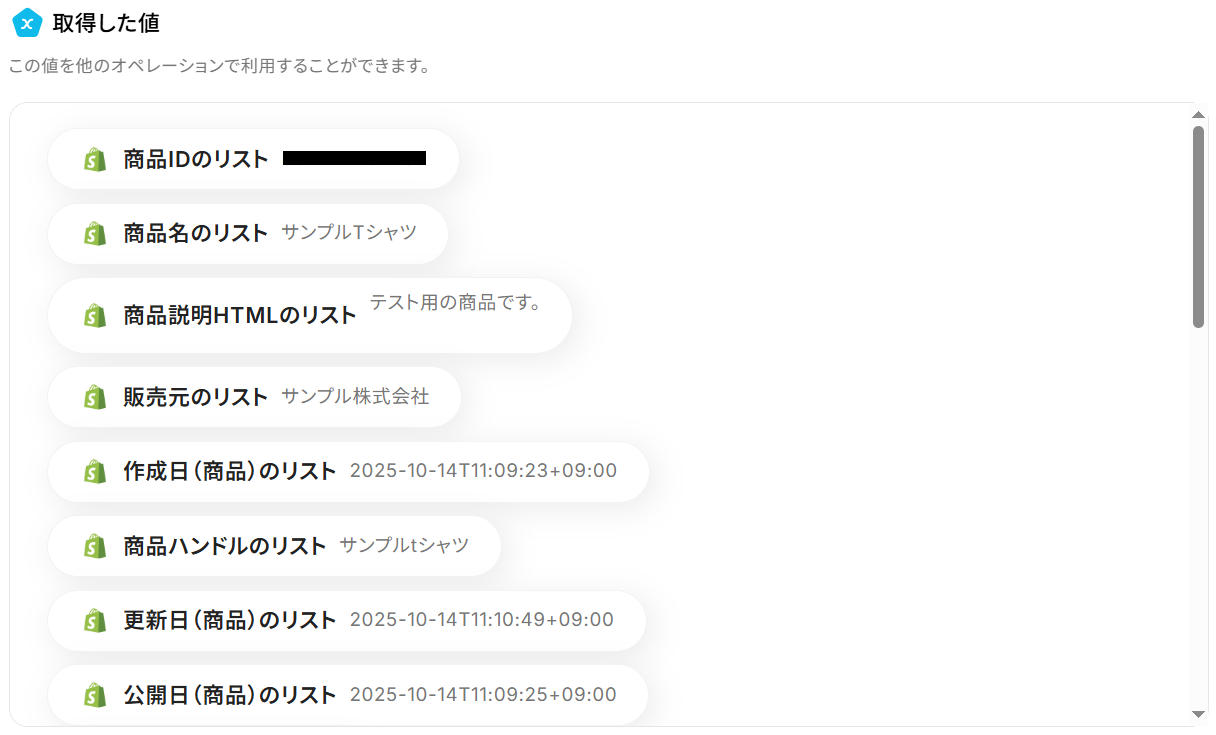Click Shopify icon beside 商品IDのリスト
The height and width of the screenshot is (735, 1216).
point(95,159)
